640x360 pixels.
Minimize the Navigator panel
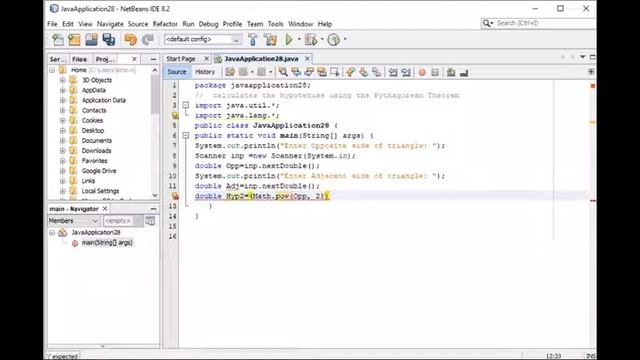(153, 209)
